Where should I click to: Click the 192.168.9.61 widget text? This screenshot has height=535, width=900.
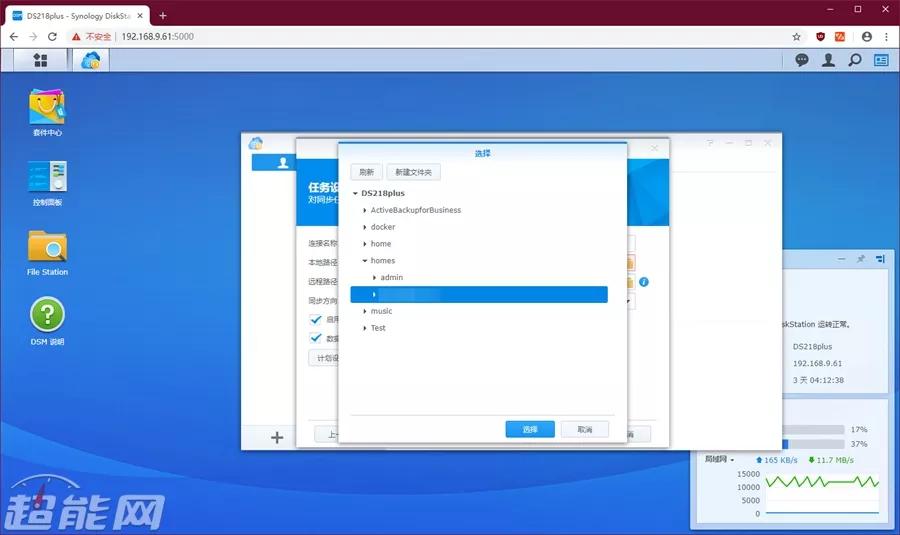(x=817, y=363)
